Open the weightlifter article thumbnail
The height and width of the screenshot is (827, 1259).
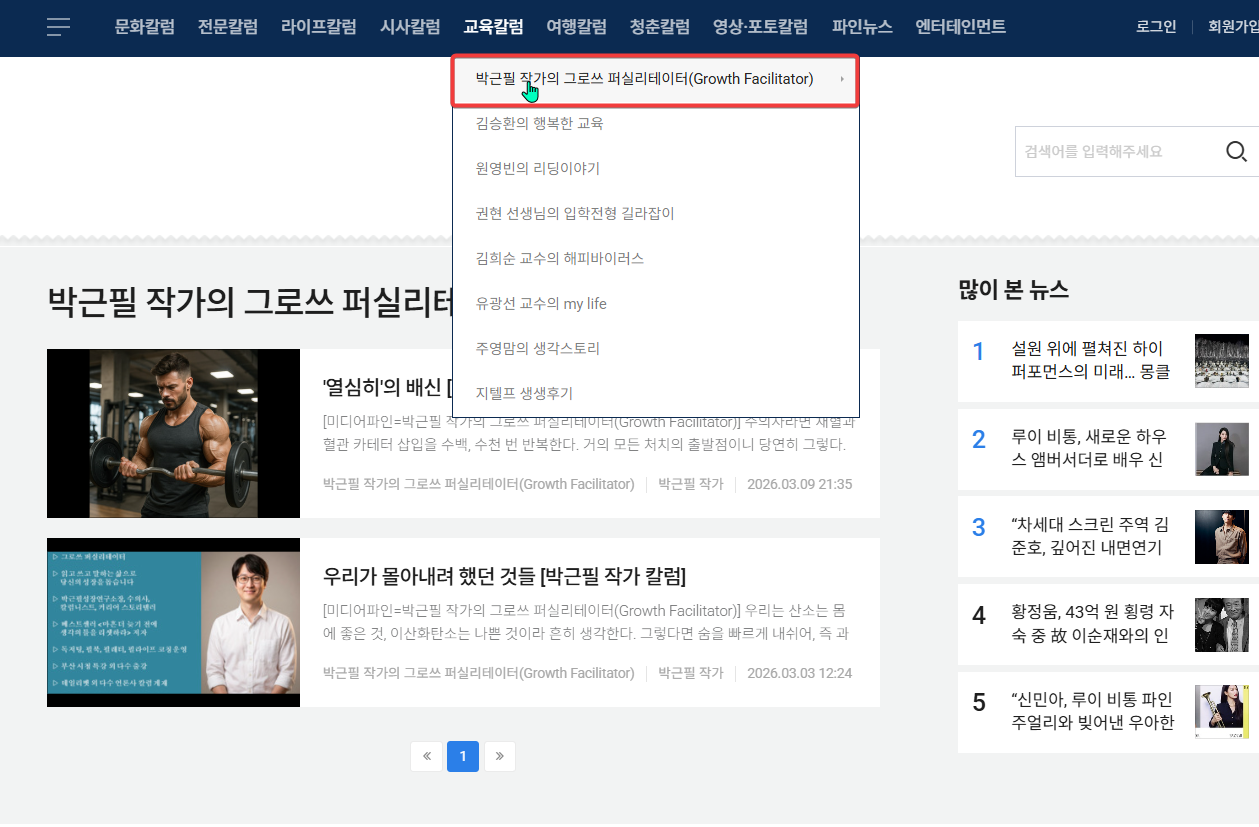173,433
